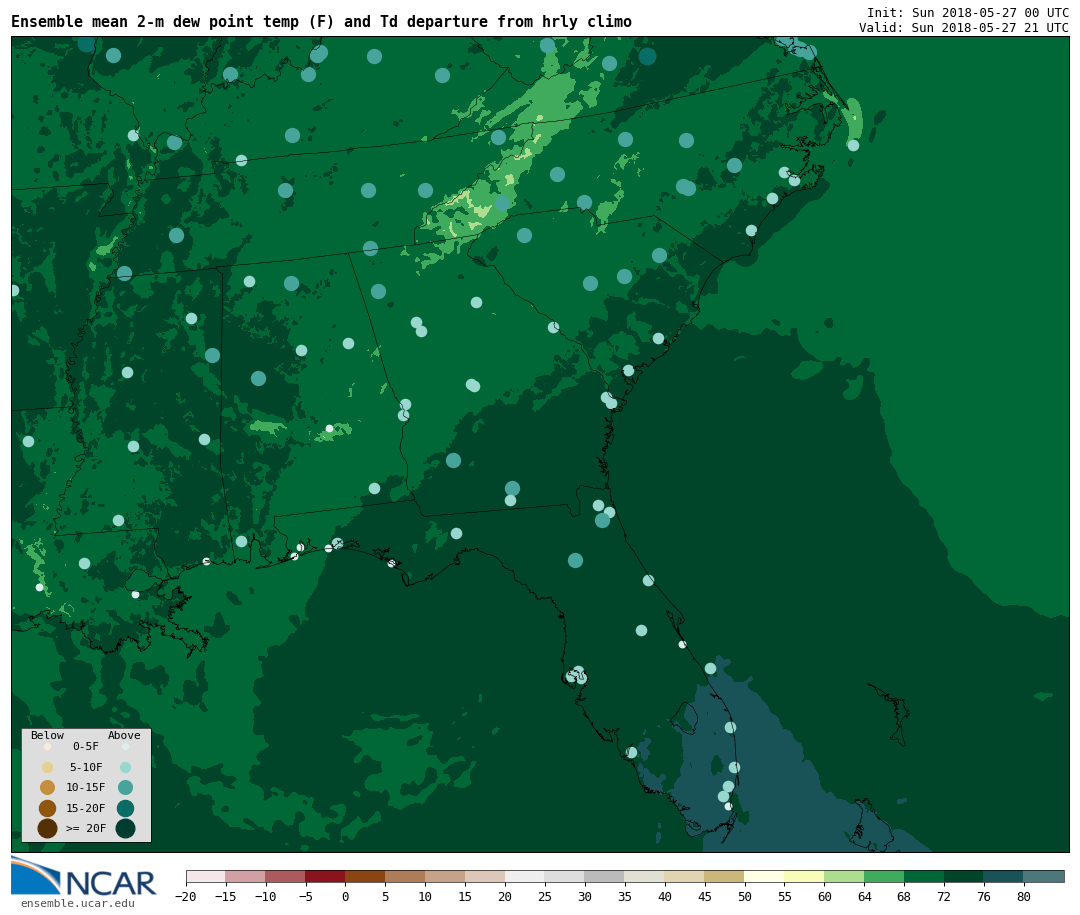Click the light green colorbar swatch between 60 and 64

click(844, 876)
